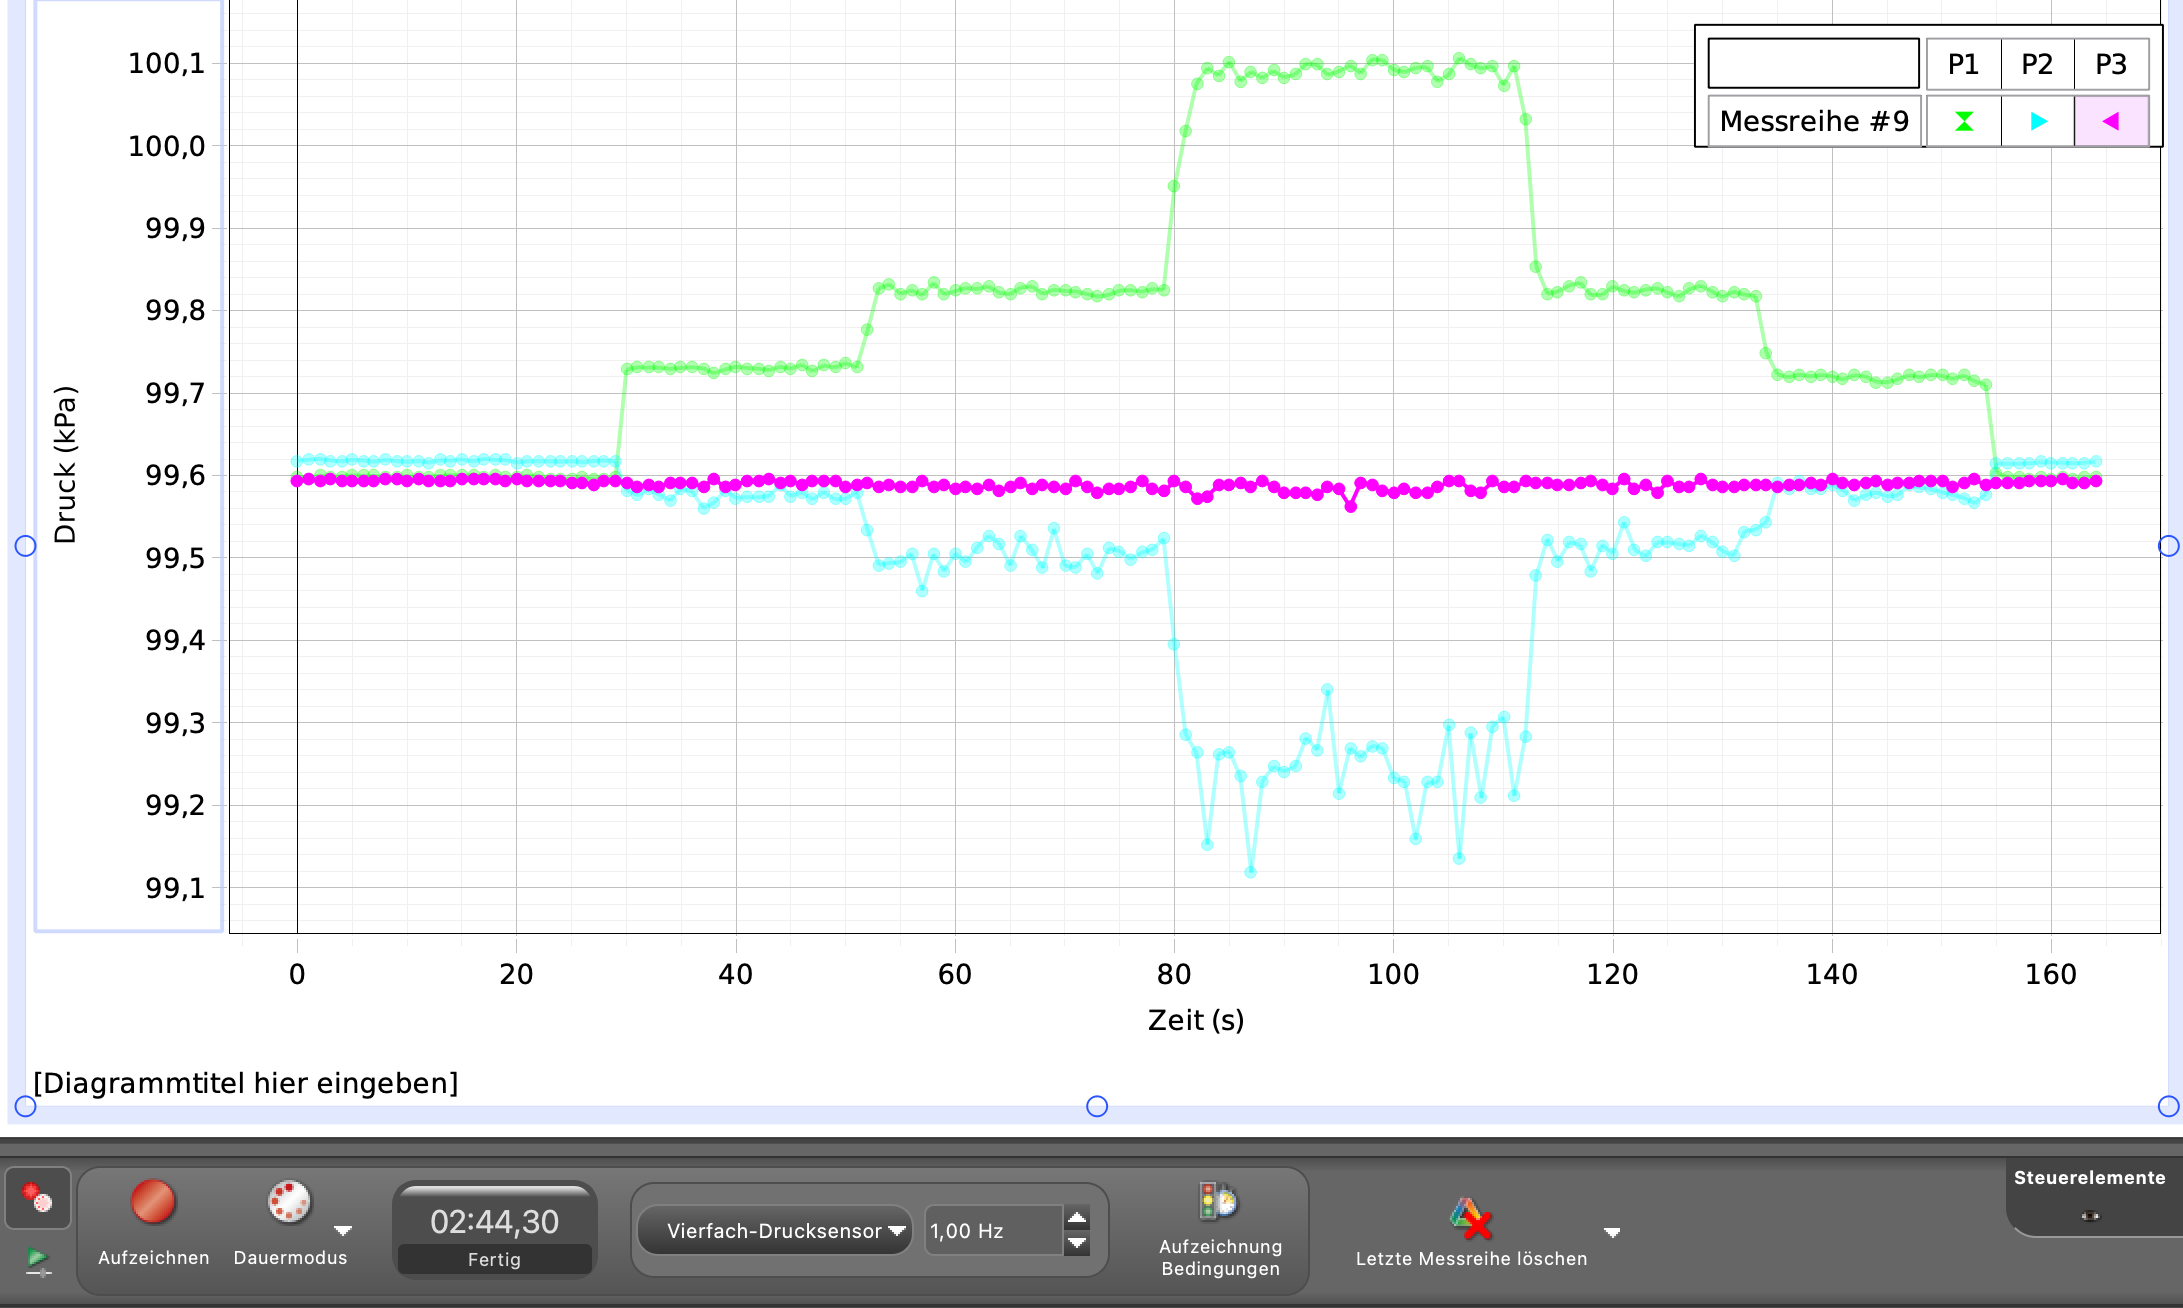Click the Messreihe #9 legend label
2183x1308 pixels.
click(x=1813, y=121)
